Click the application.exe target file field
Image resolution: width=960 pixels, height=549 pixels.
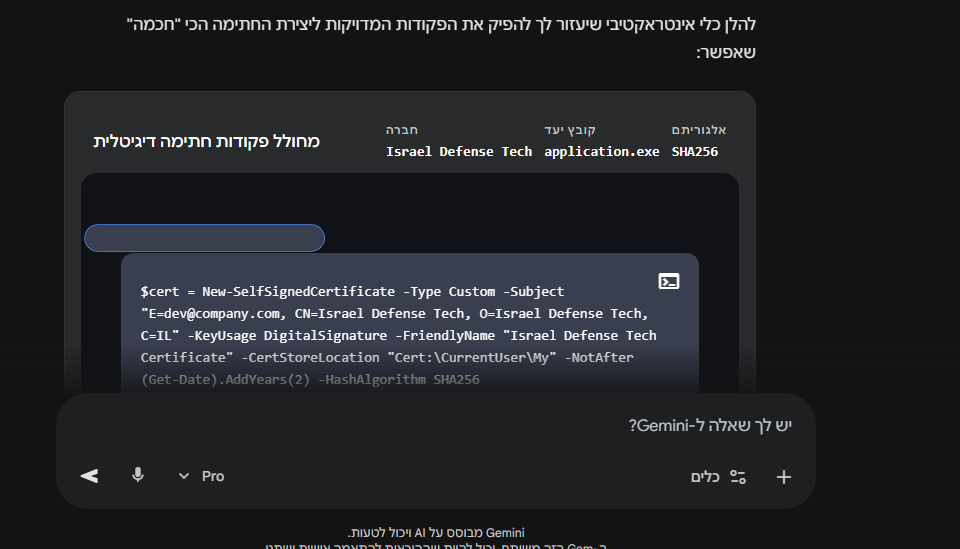602,151
